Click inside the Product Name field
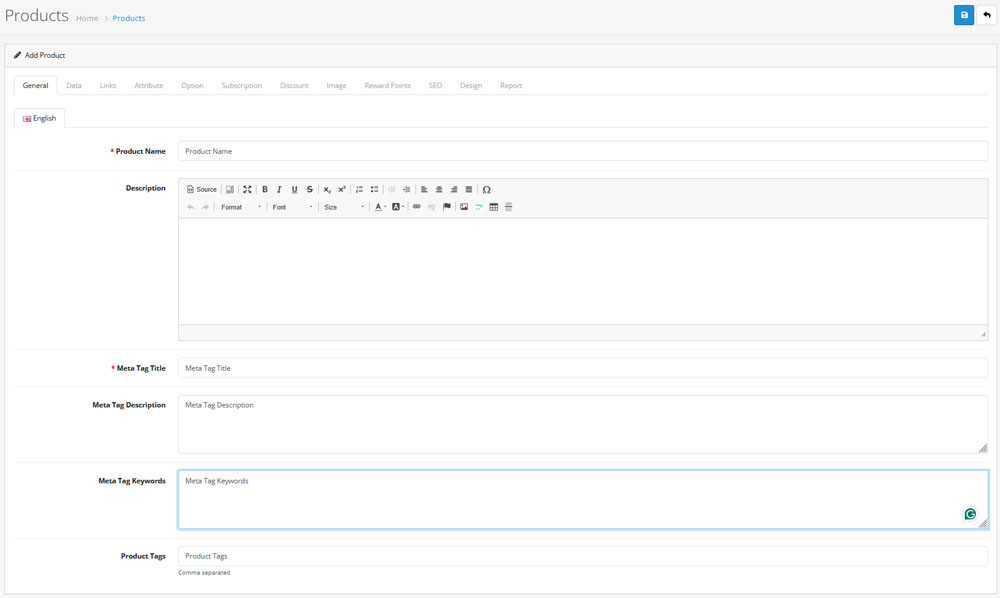The height and width of the screenshot is (598, 1000). coord(400,150)
